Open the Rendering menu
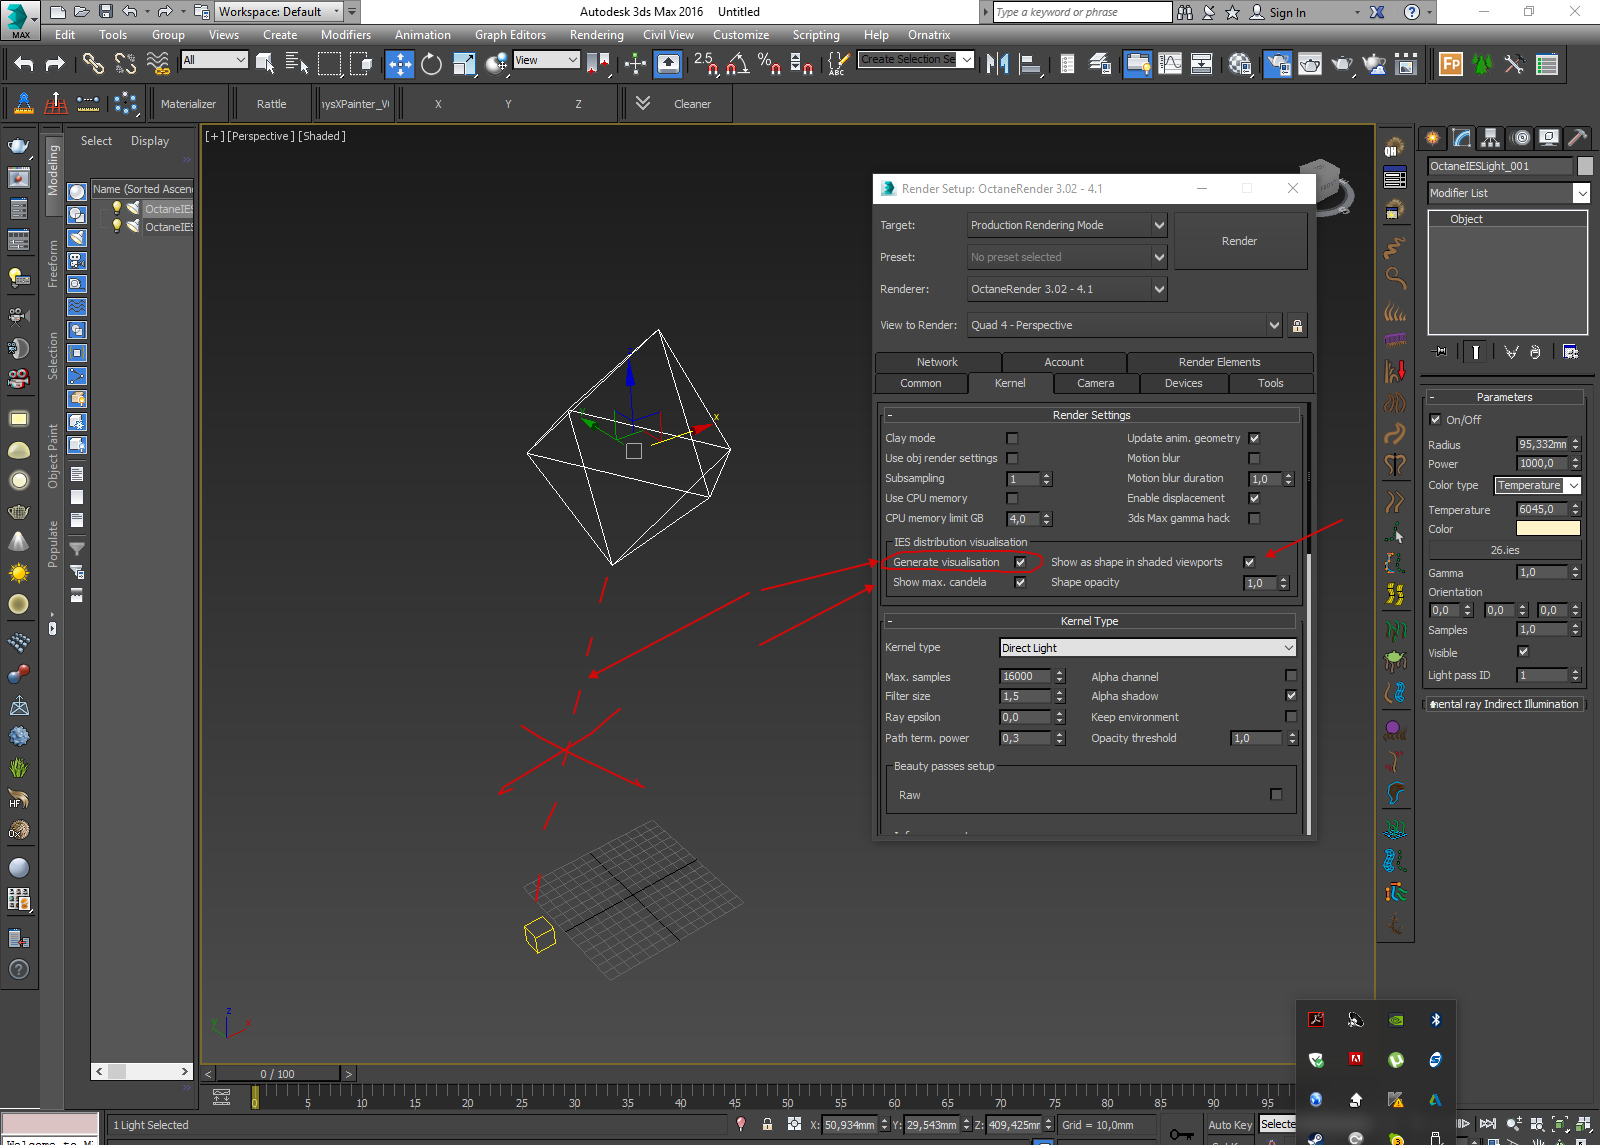The image size is (1600, 1145). [596, 35]
